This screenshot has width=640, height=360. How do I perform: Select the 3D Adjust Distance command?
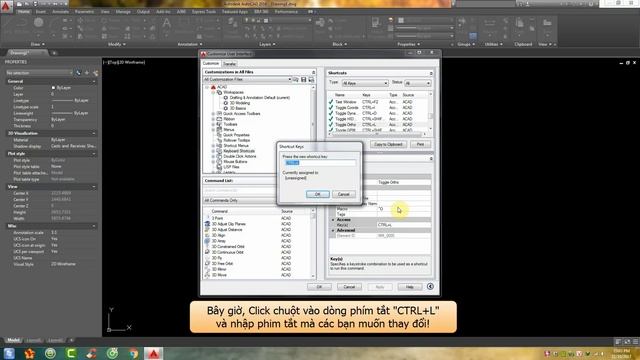click(227, 230)
